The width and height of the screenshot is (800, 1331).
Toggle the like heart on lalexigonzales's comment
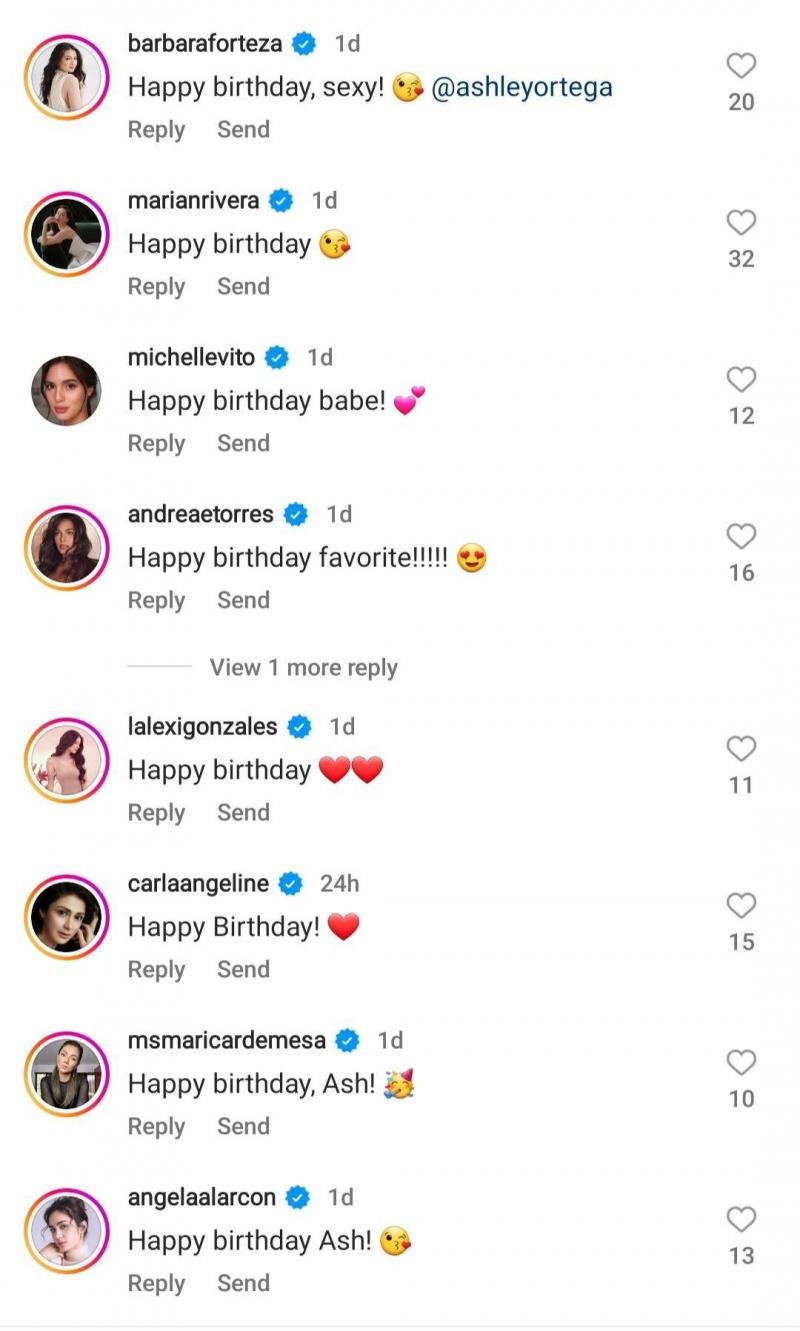741,748
